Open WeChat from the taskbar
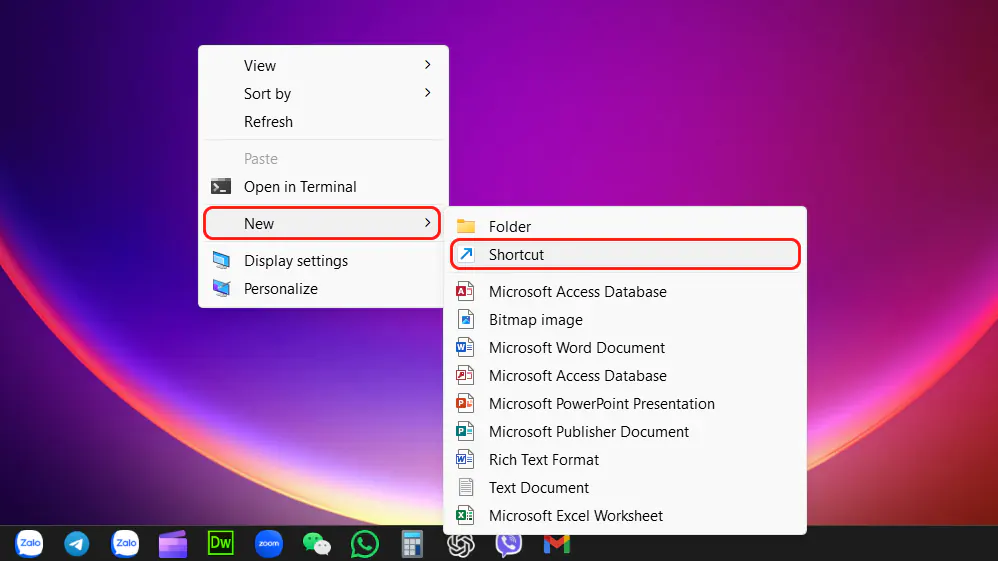The image size is (998, 561). click(x=316, y=544)
